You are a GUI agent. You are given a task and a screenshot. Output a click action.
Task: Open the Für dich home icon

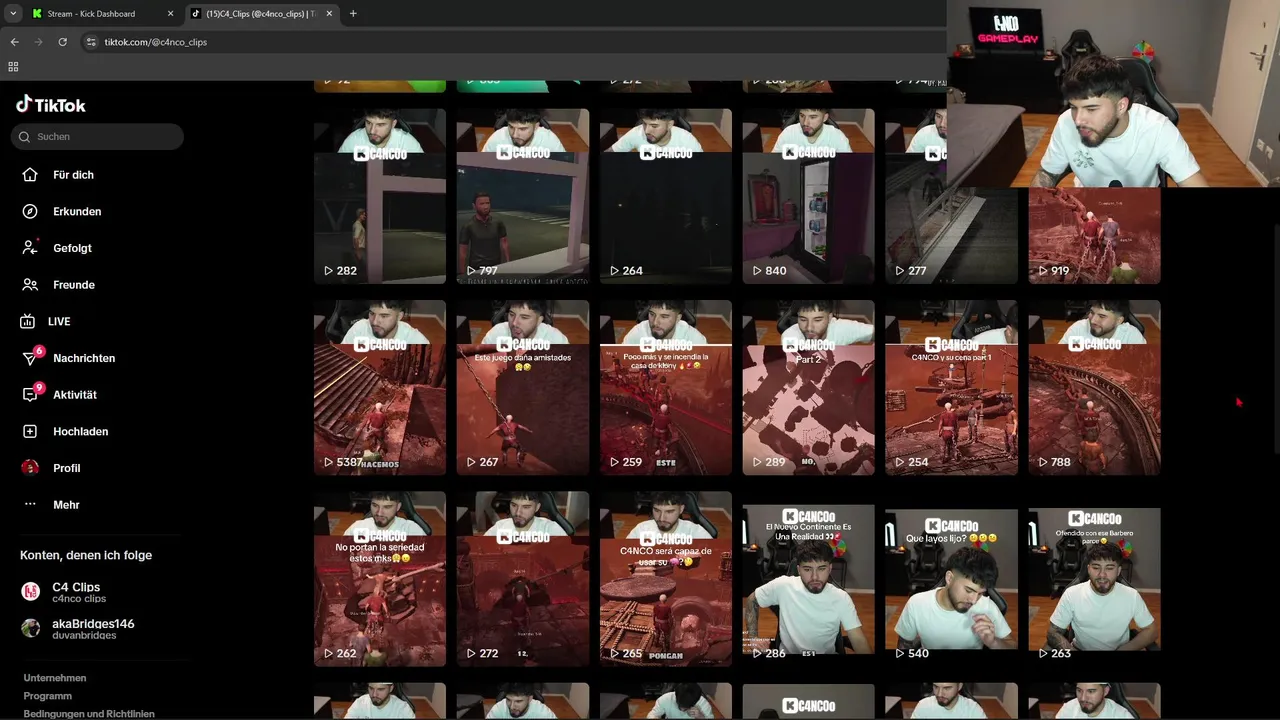click(x=30, y=175)
